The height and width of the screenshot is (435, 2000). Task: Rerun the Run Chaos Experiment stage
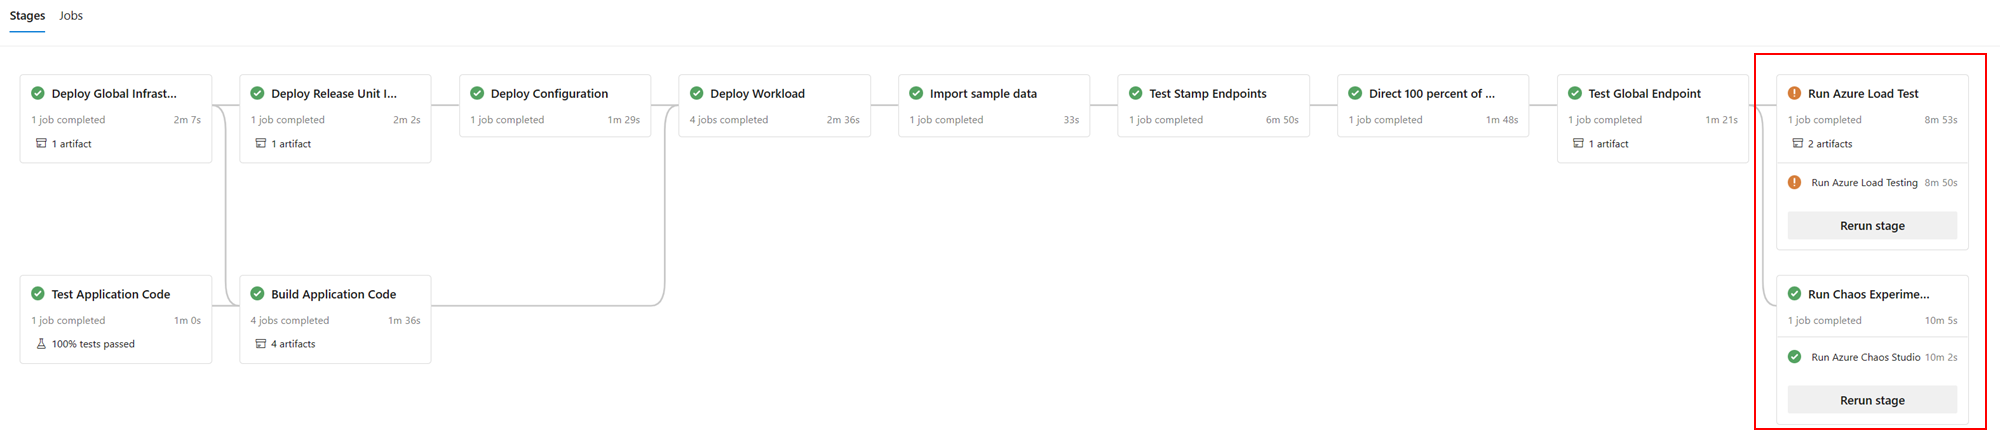[x=1872, y=400]
